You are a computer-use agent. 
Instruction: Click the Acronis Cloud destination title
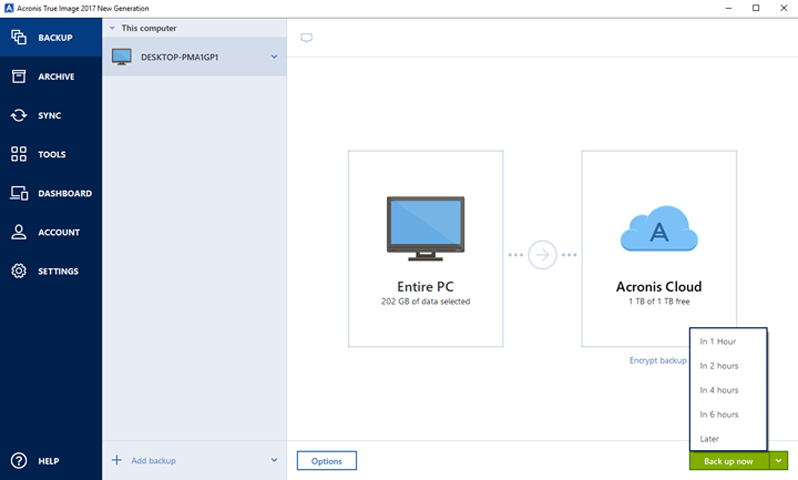point(659,287)
